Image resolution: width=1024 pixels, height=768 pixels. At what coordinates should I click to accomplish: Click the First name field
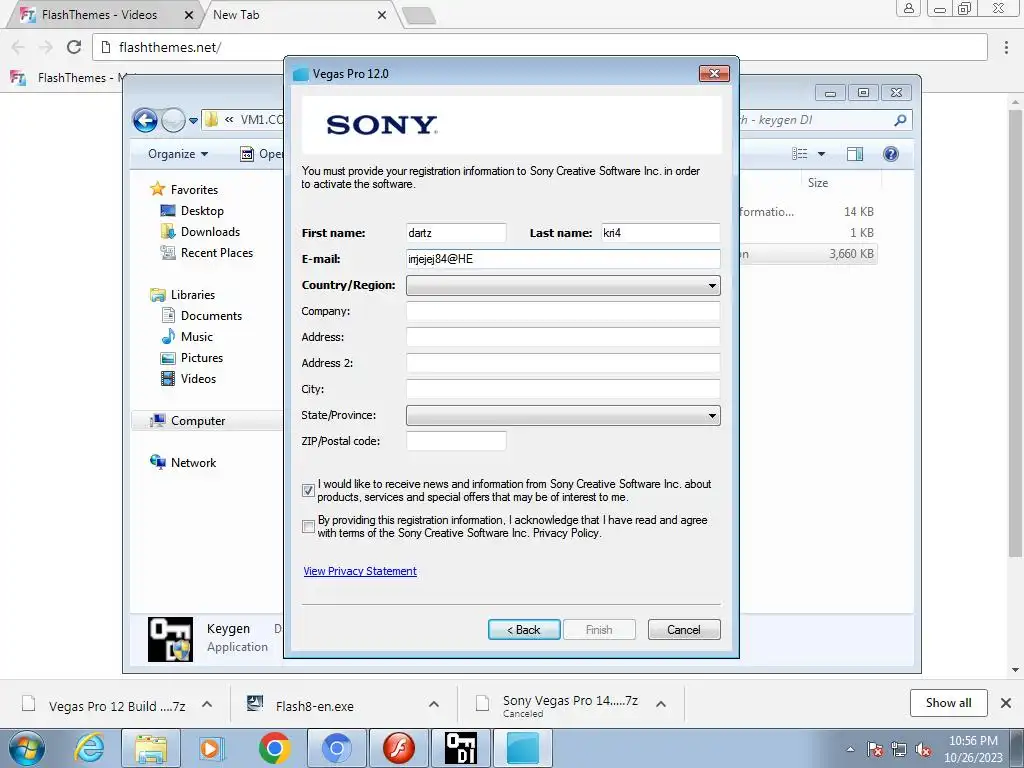point(456,232)
